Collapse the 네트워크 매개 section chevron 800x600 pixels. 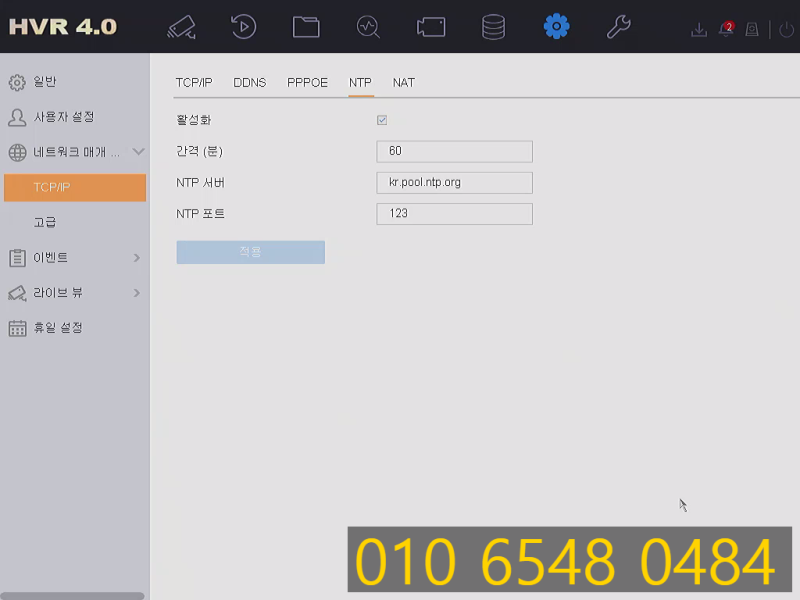pos(139,152)
